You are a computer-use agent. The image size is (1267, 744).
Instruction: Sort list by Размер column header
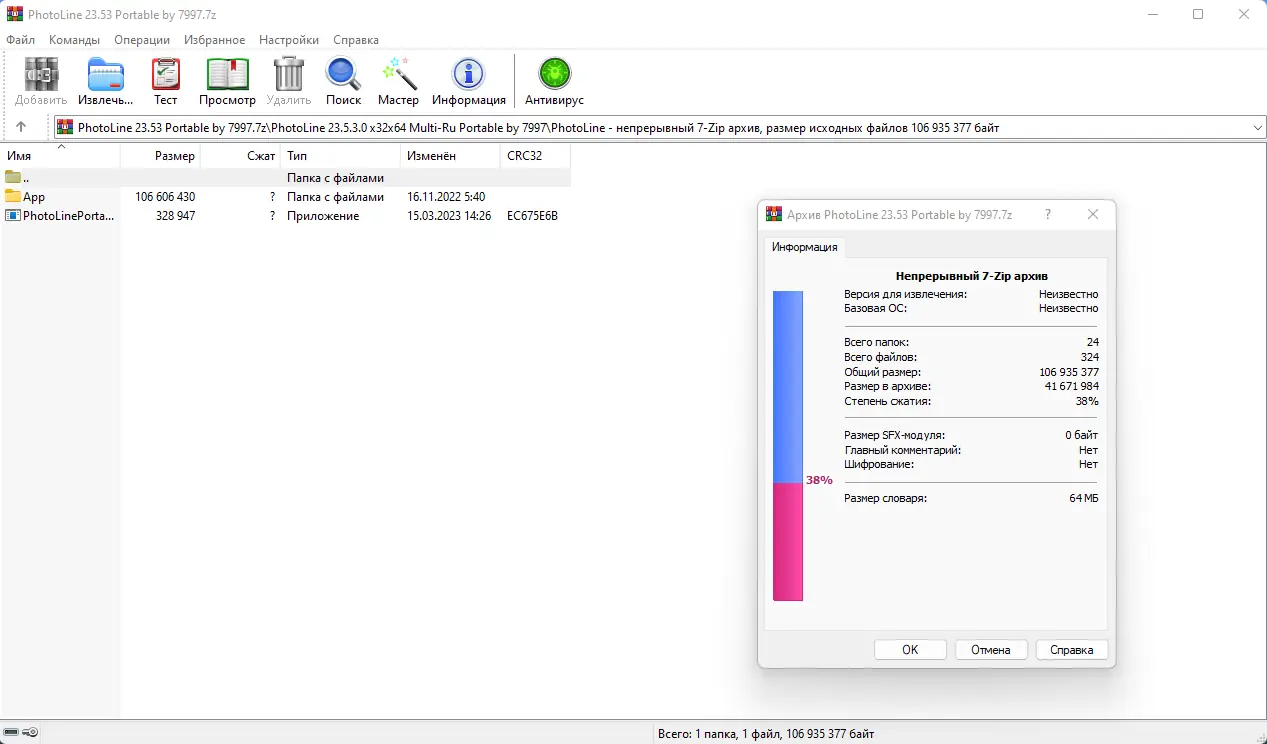(x=160, y=156)
